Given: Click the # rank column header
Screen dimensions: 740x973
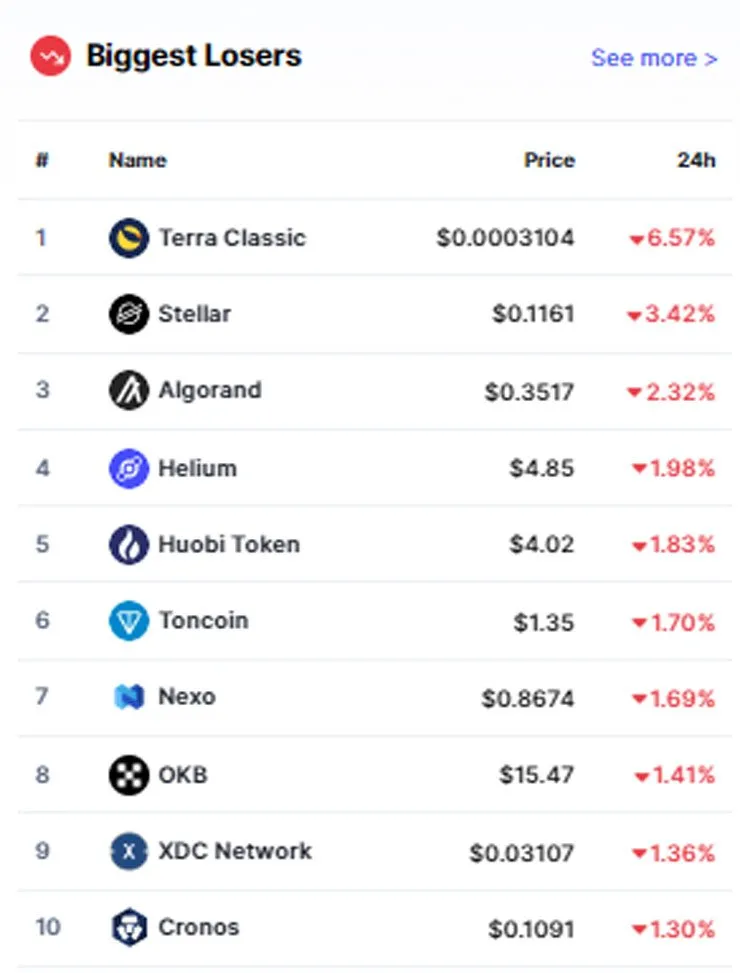Looking at the screenshot, I should point(42,160).
